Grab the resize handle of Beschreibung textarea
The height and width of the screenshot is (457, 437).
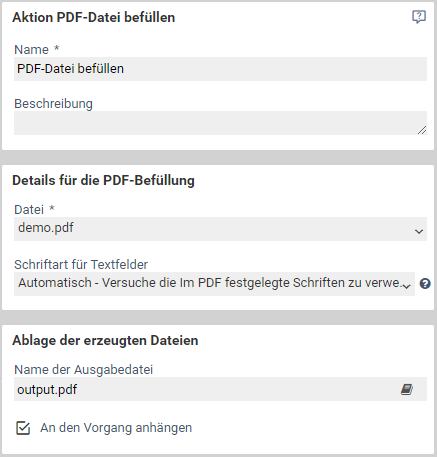[x=422, y=130]
